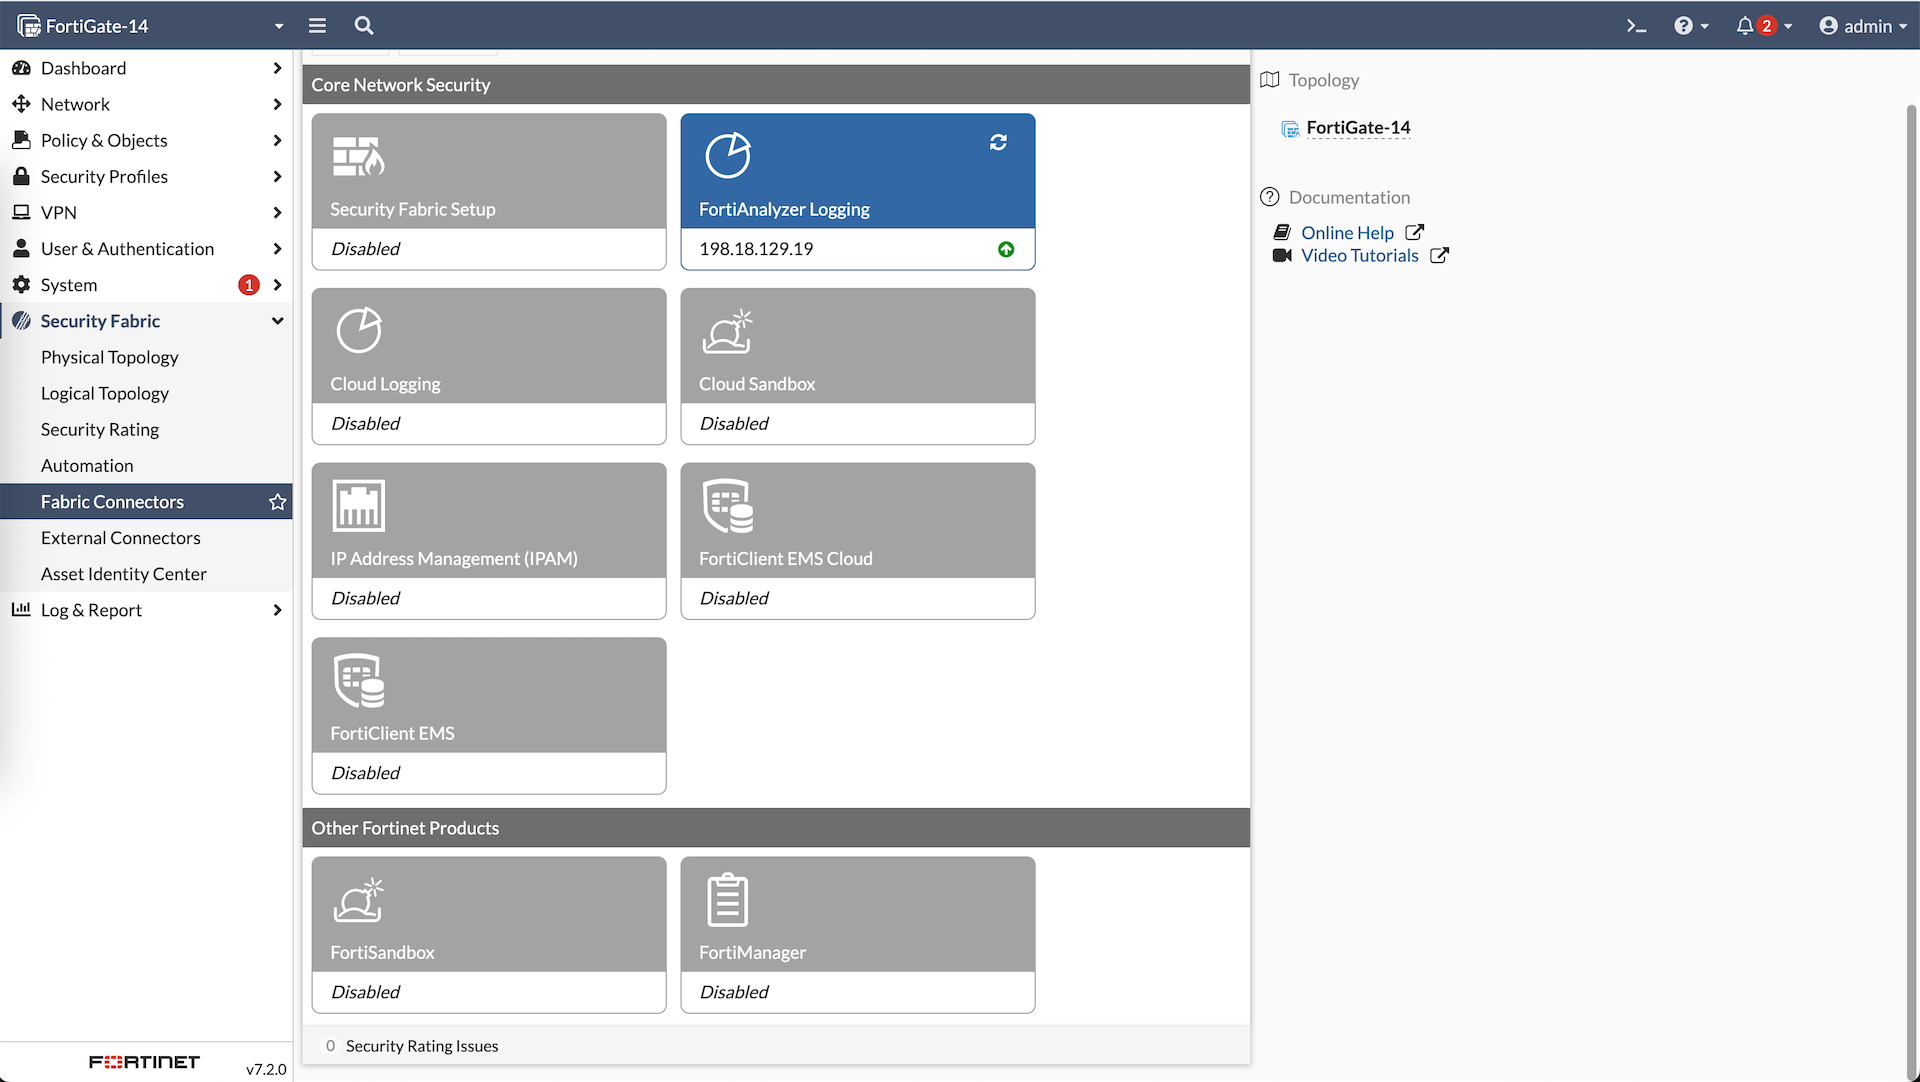Open the Online Help link
Viewport: 1920px width, 1082px height.
(1346, 233)
